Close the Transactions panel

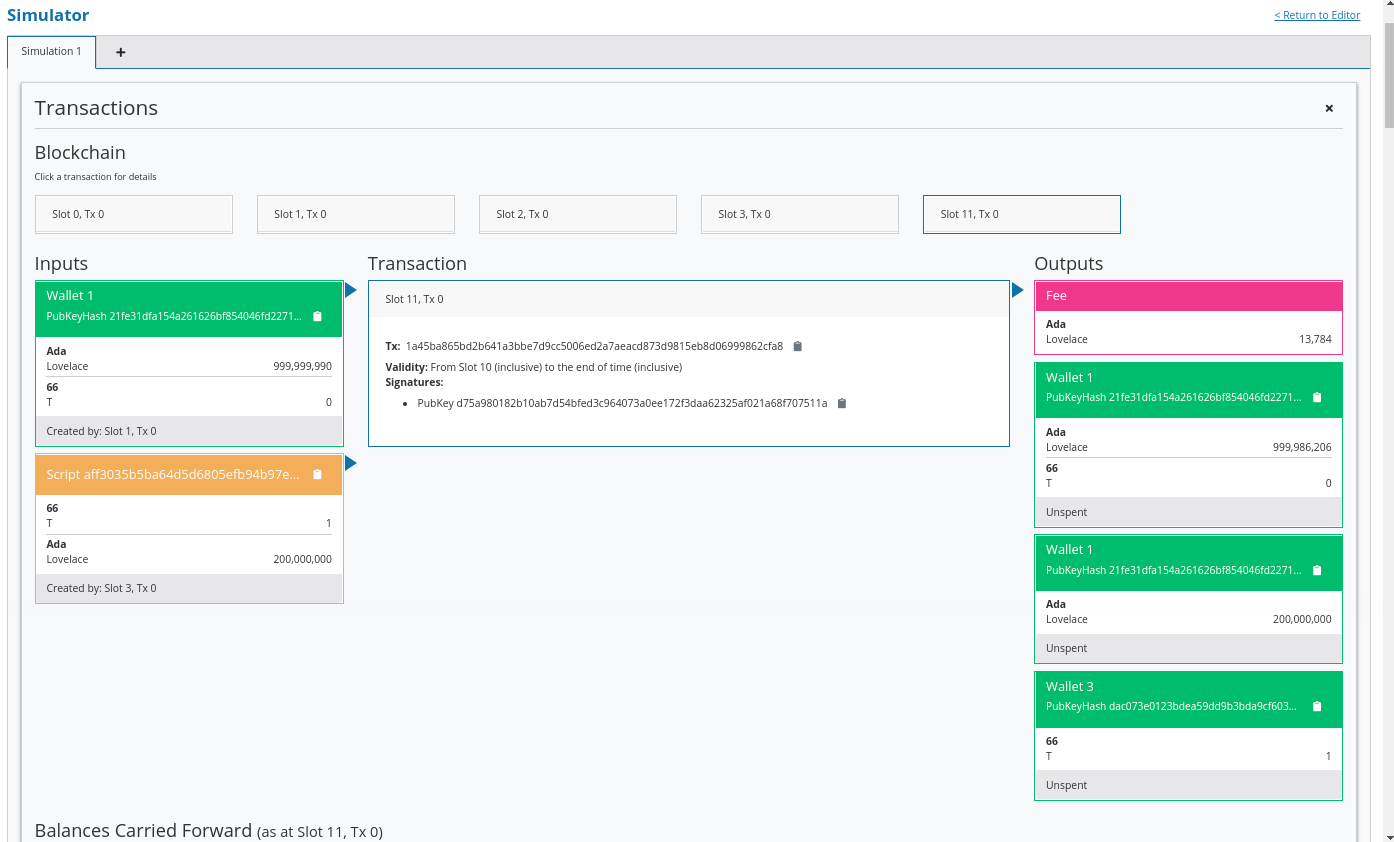point(1329,109)
